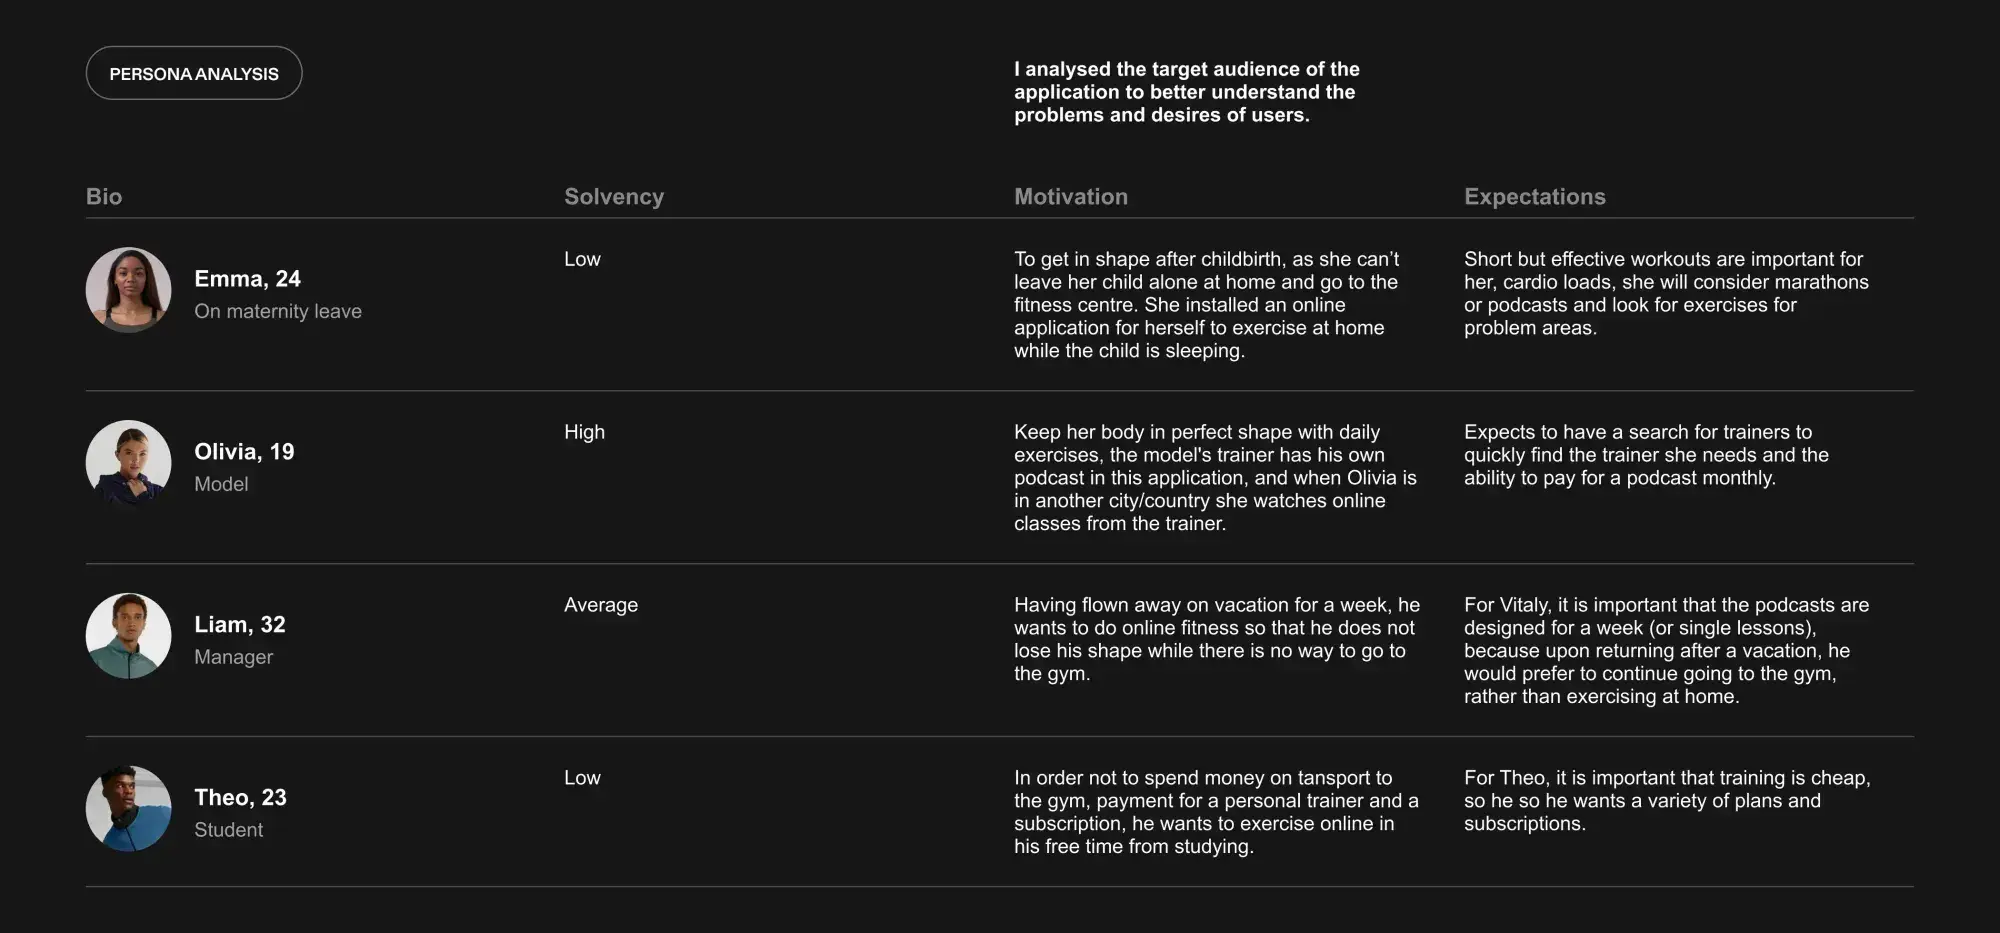Click the On maternity leave subtitle
The width and height of the screenshot is (2000, 933).
278,311
